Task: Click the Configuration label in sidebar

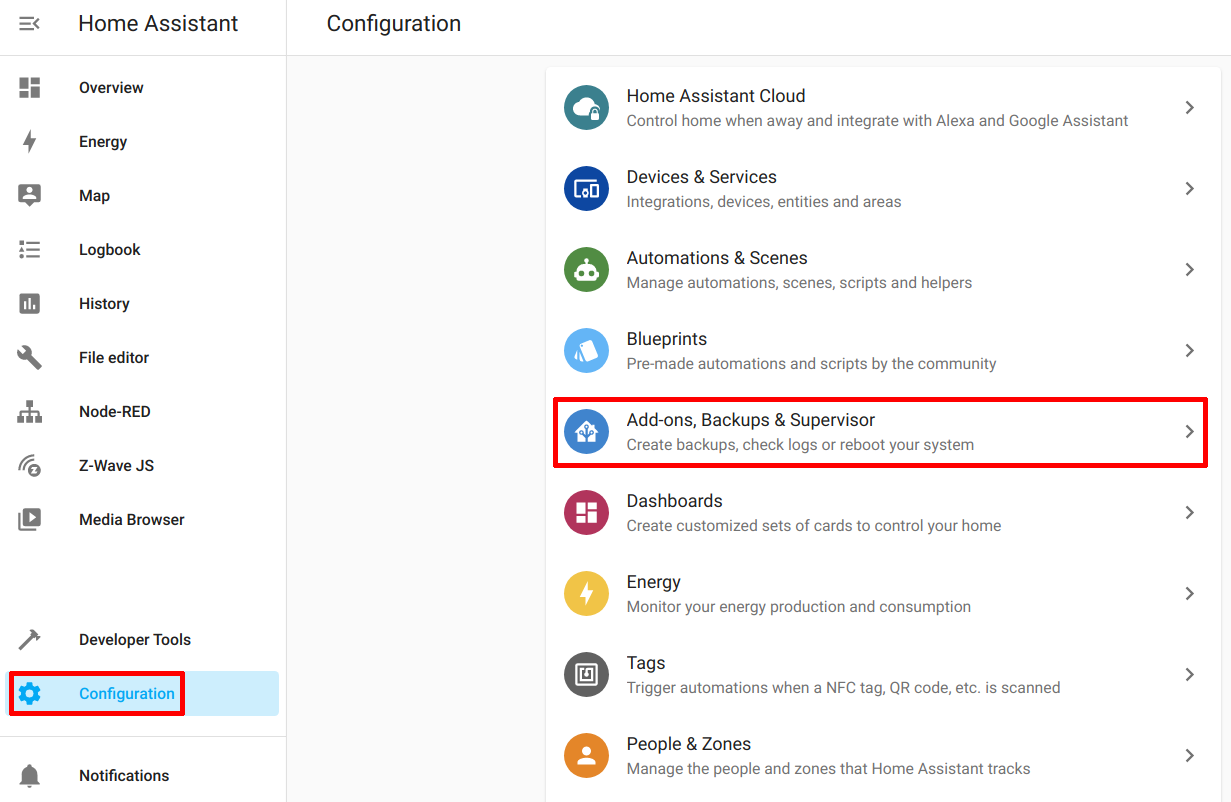Action: tap(127, 694)
